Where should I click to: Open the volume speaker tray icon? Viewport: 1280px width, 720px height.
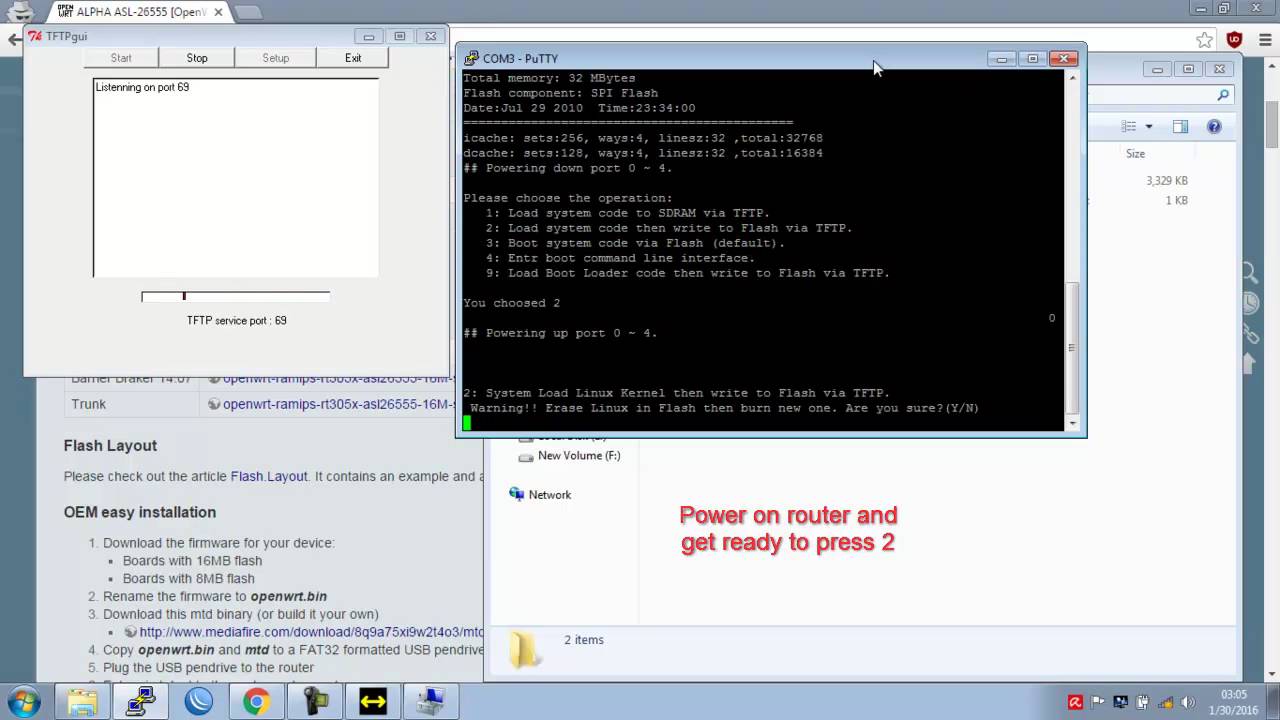click(x=1189, y=702)
